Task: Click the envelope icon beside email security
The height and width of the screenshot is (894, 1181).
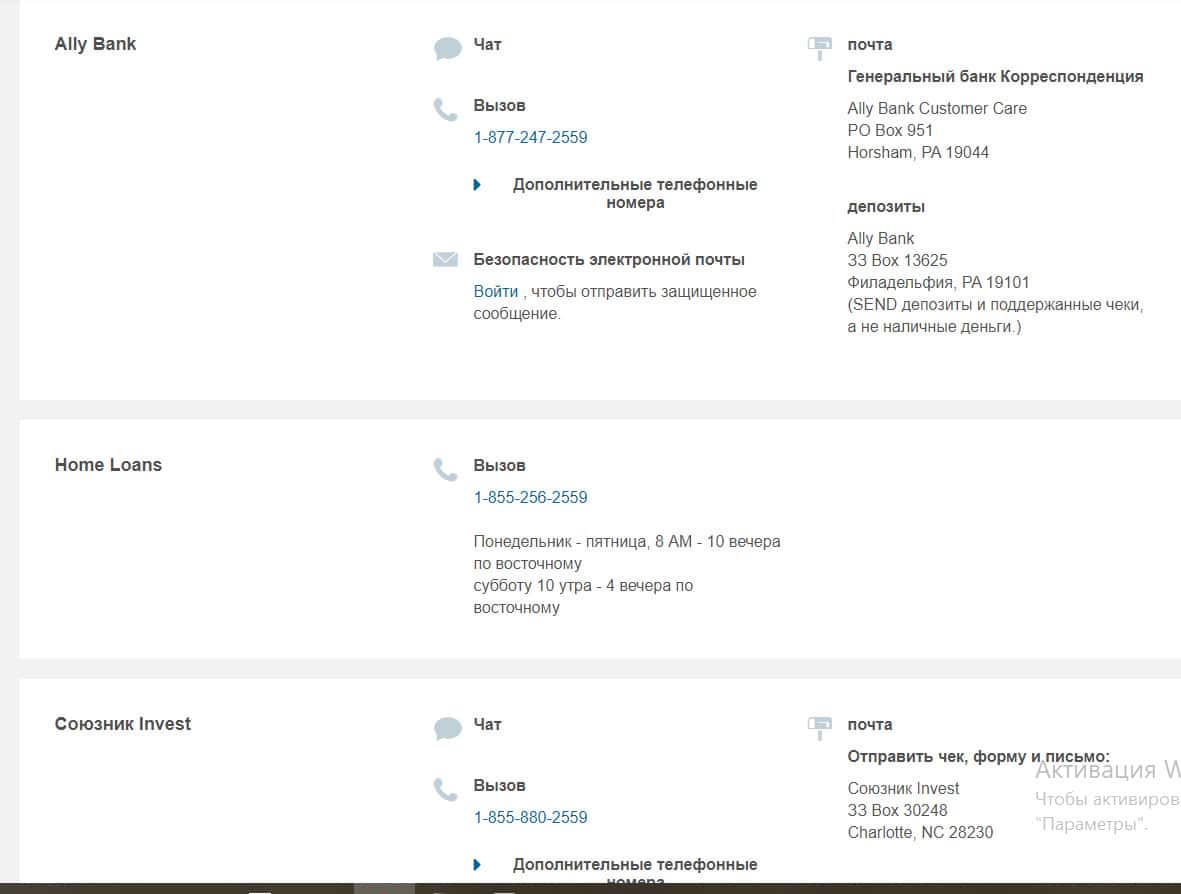Action: 445,260
